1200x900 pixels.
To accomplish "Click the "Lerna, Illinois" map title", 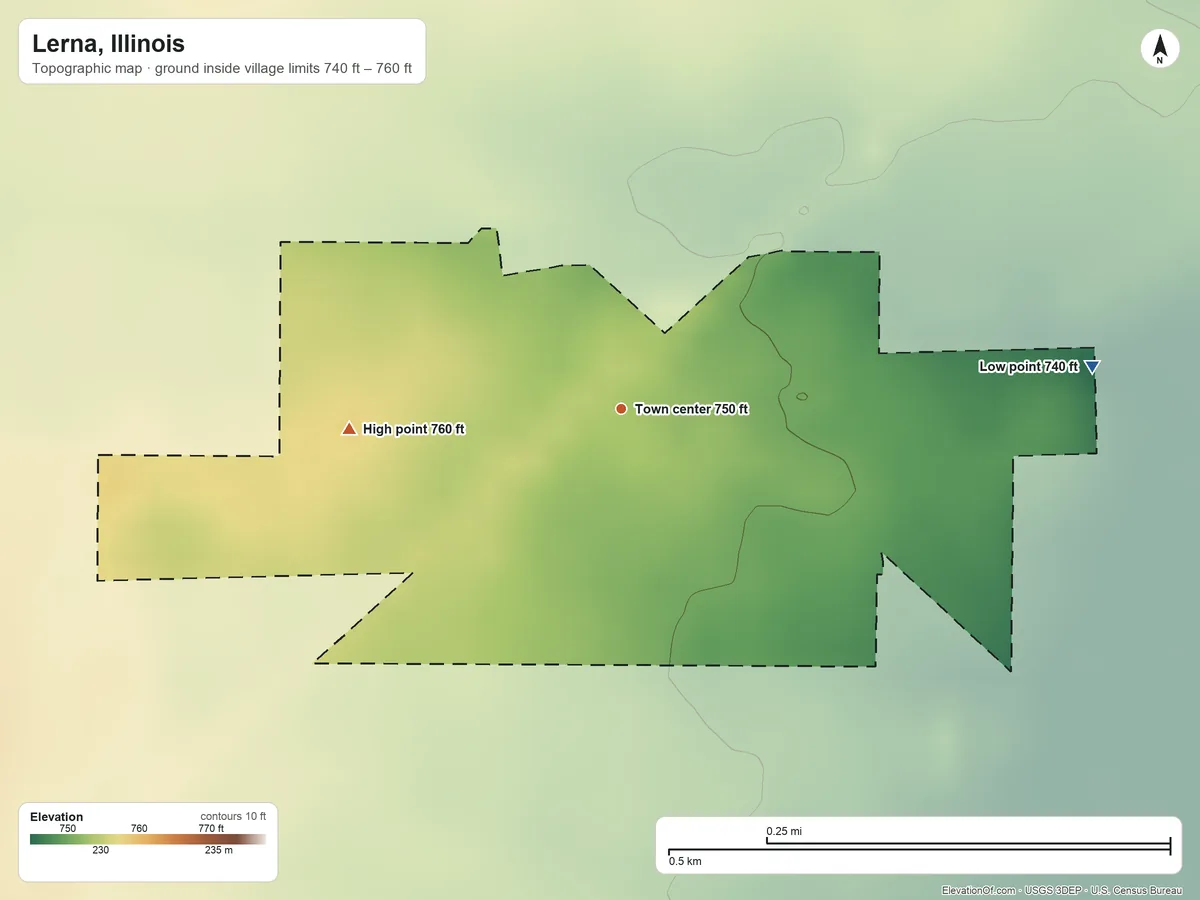I will pos(108,44).
